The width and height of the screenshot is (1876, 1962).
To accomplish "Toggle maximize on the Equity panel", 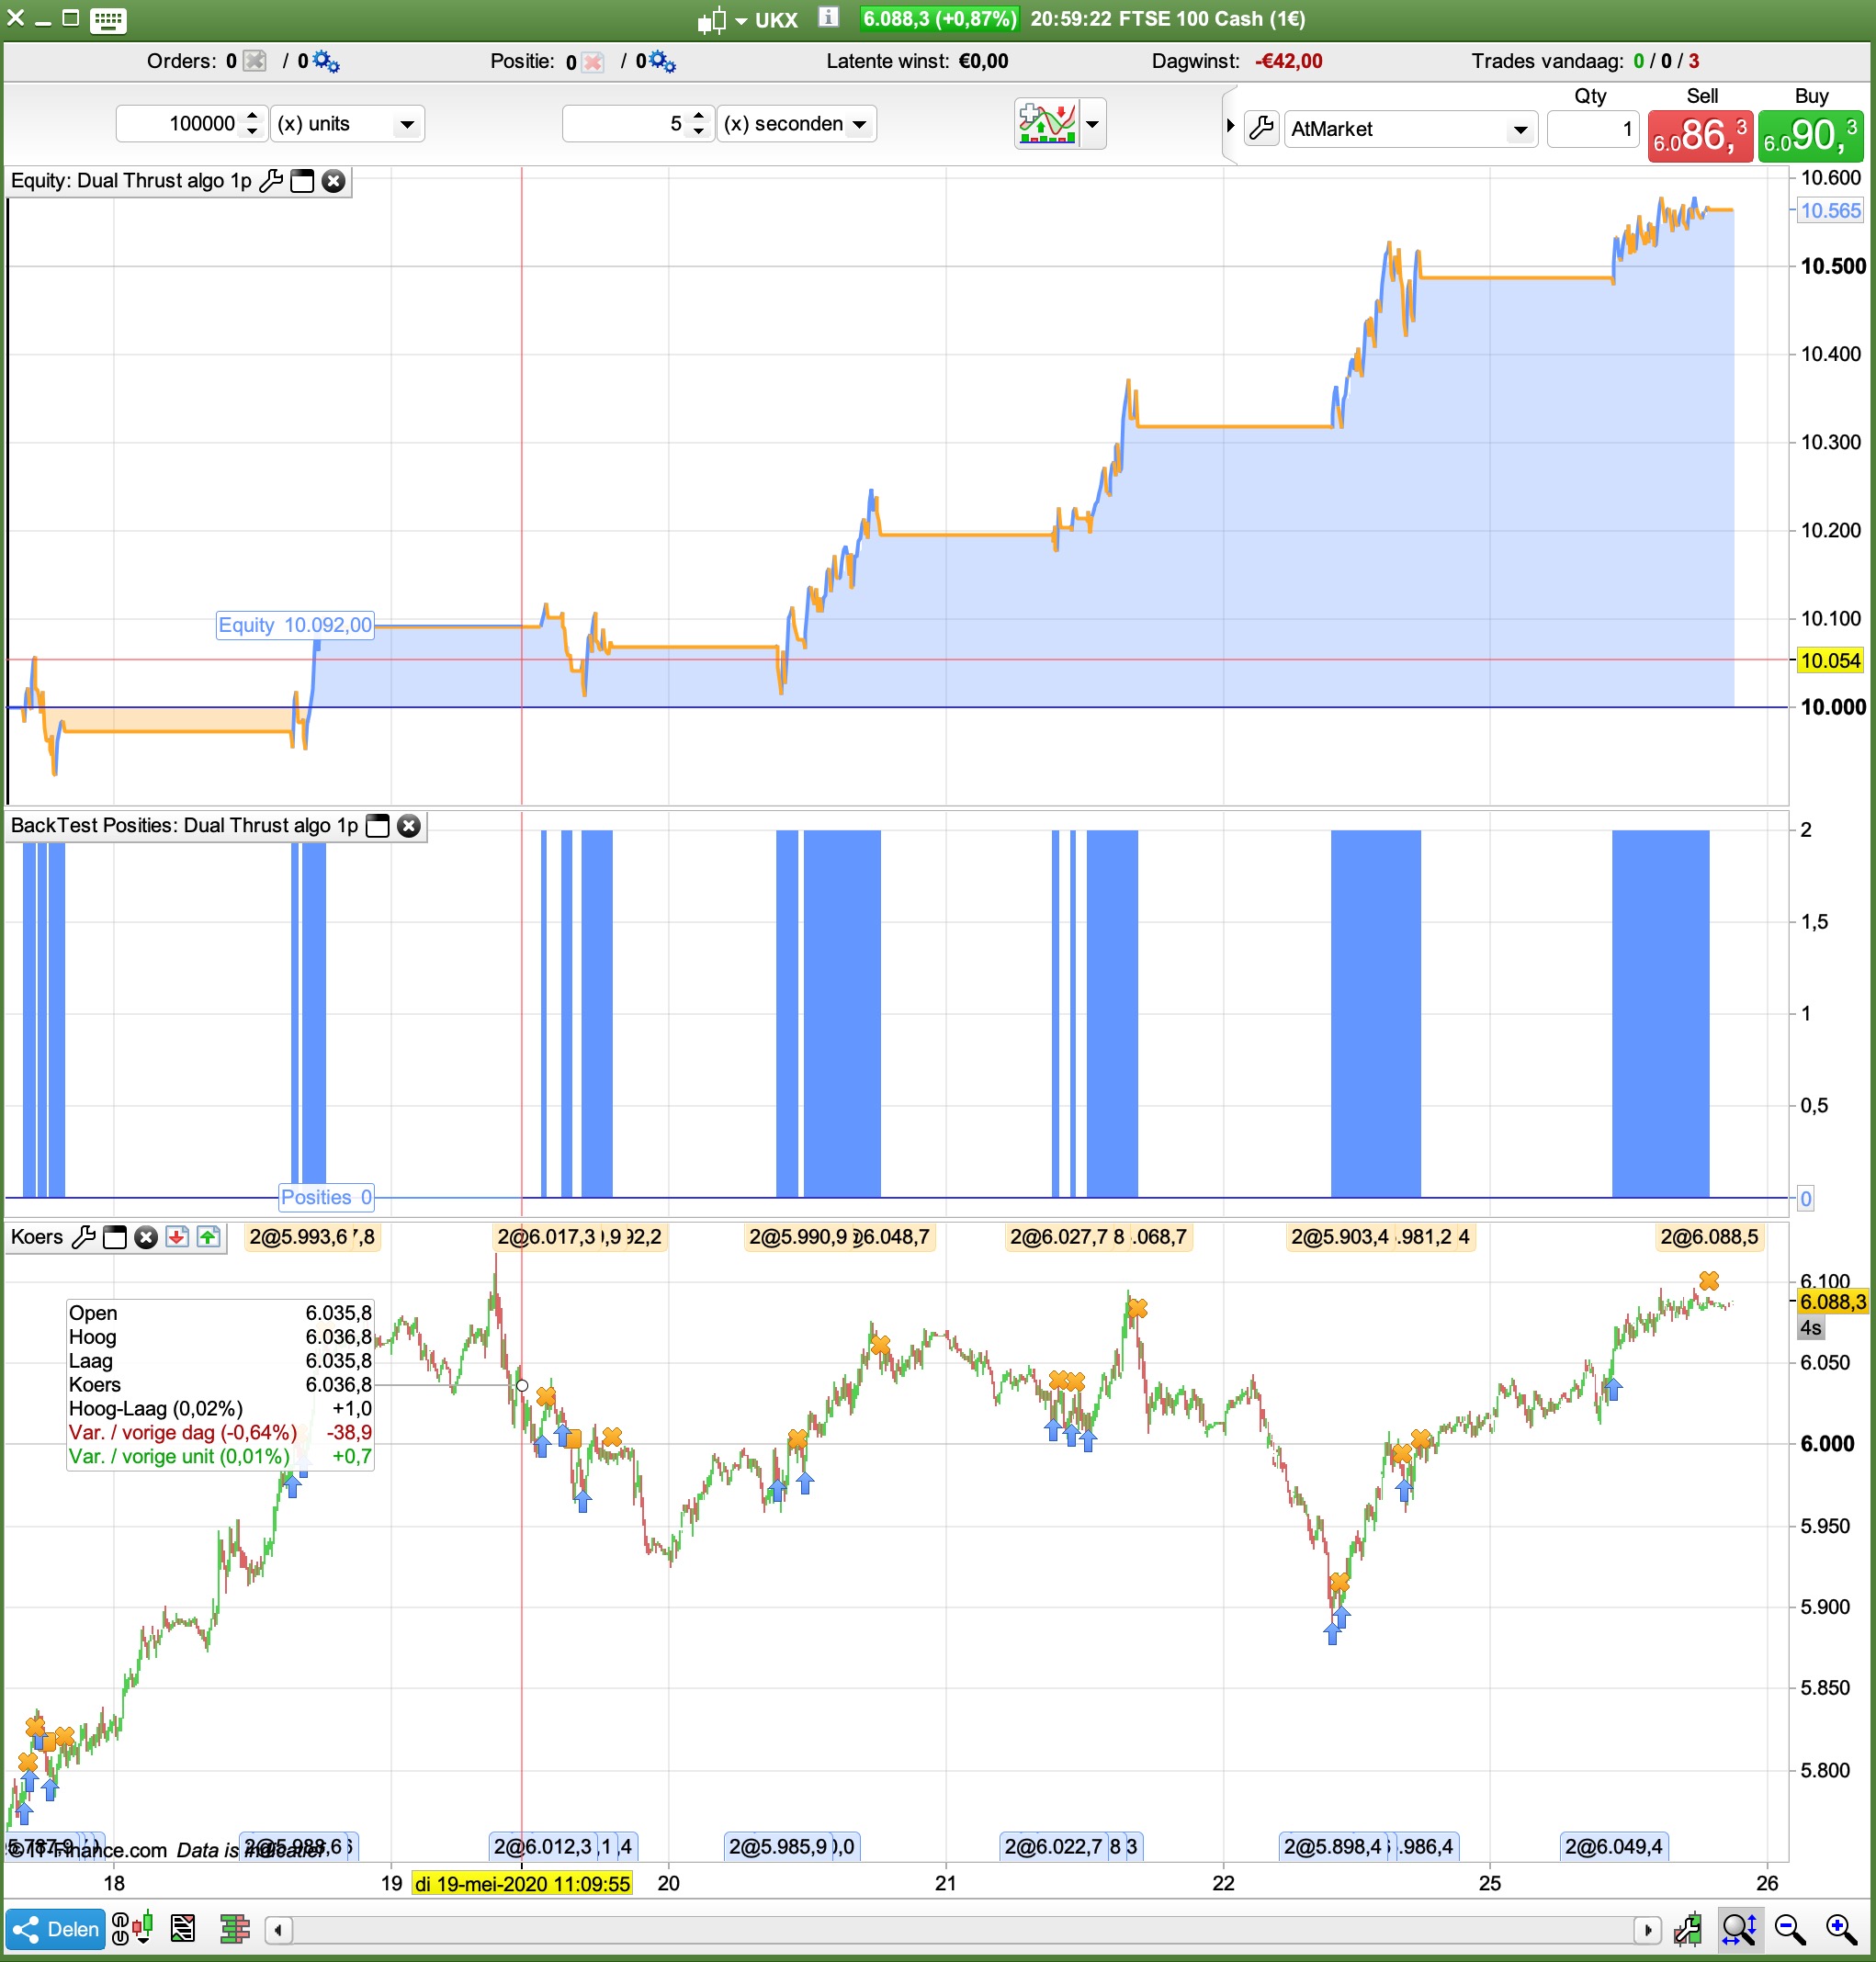I will click(302, 181).
